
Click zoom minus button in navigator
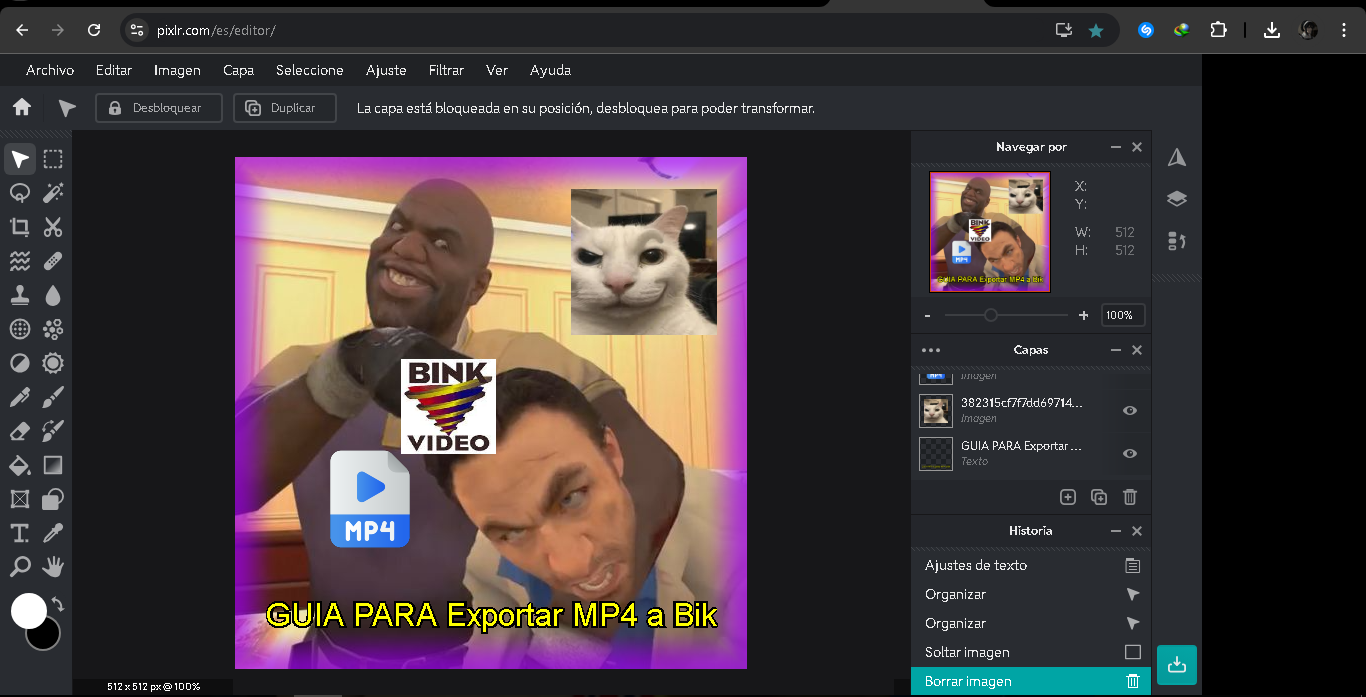coord(928,315)
